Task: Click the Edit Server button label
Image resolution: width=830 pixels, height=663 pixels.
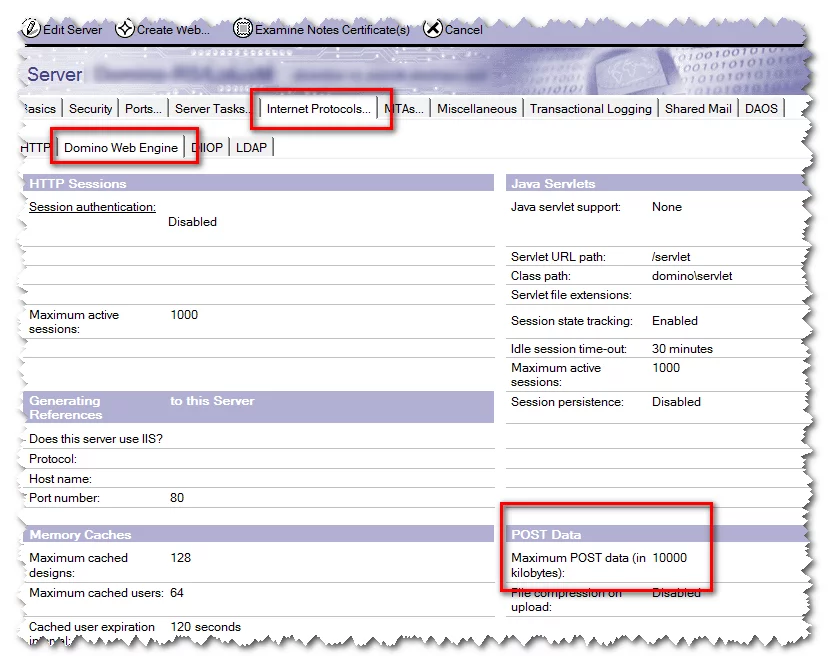Action: tap(72, 30)
